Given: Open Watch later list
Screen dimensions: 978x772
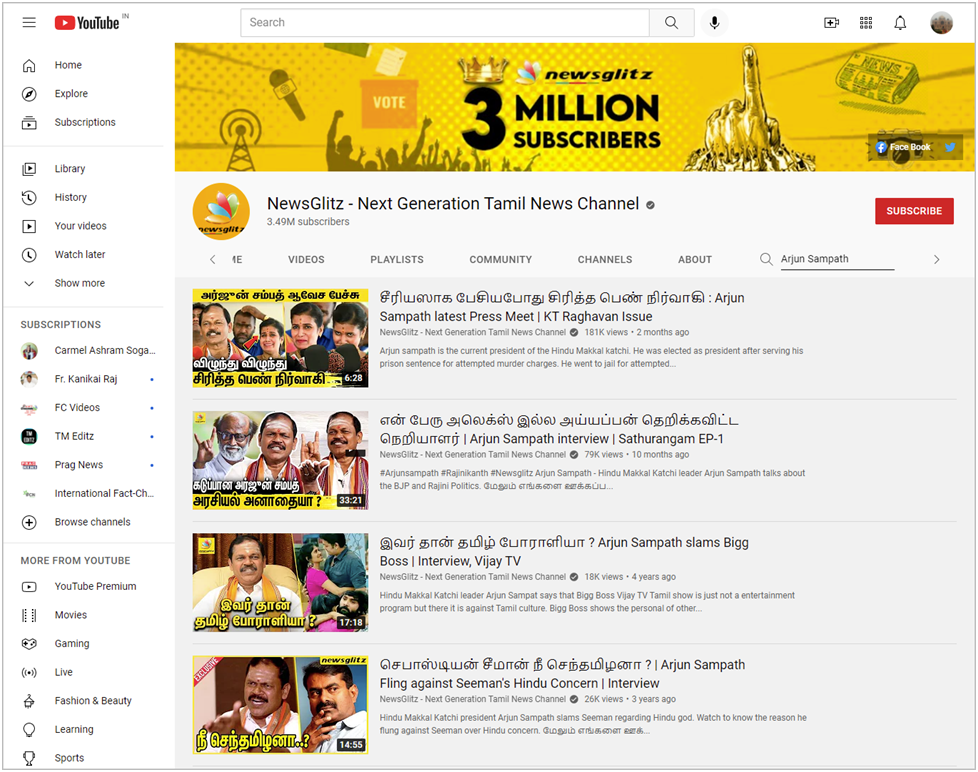Looking at the screenshot, I should pyautogui.click(x=84, y=254).
